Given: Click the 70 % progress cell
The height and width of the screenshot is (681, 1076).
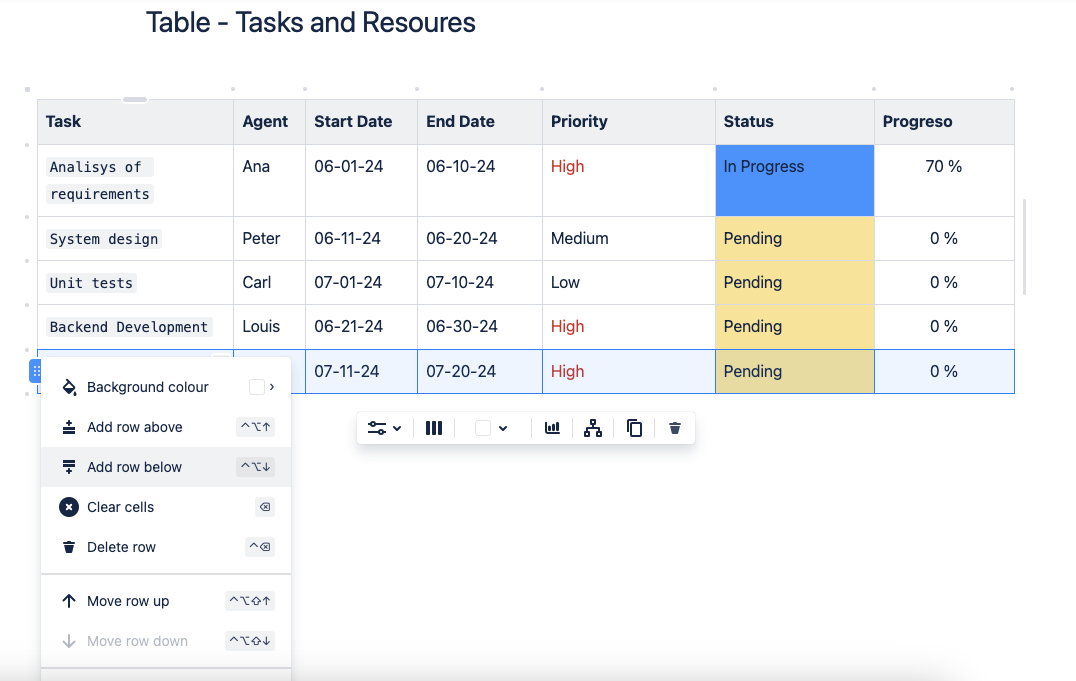Looking at the screenshot, I should [943, 167].
